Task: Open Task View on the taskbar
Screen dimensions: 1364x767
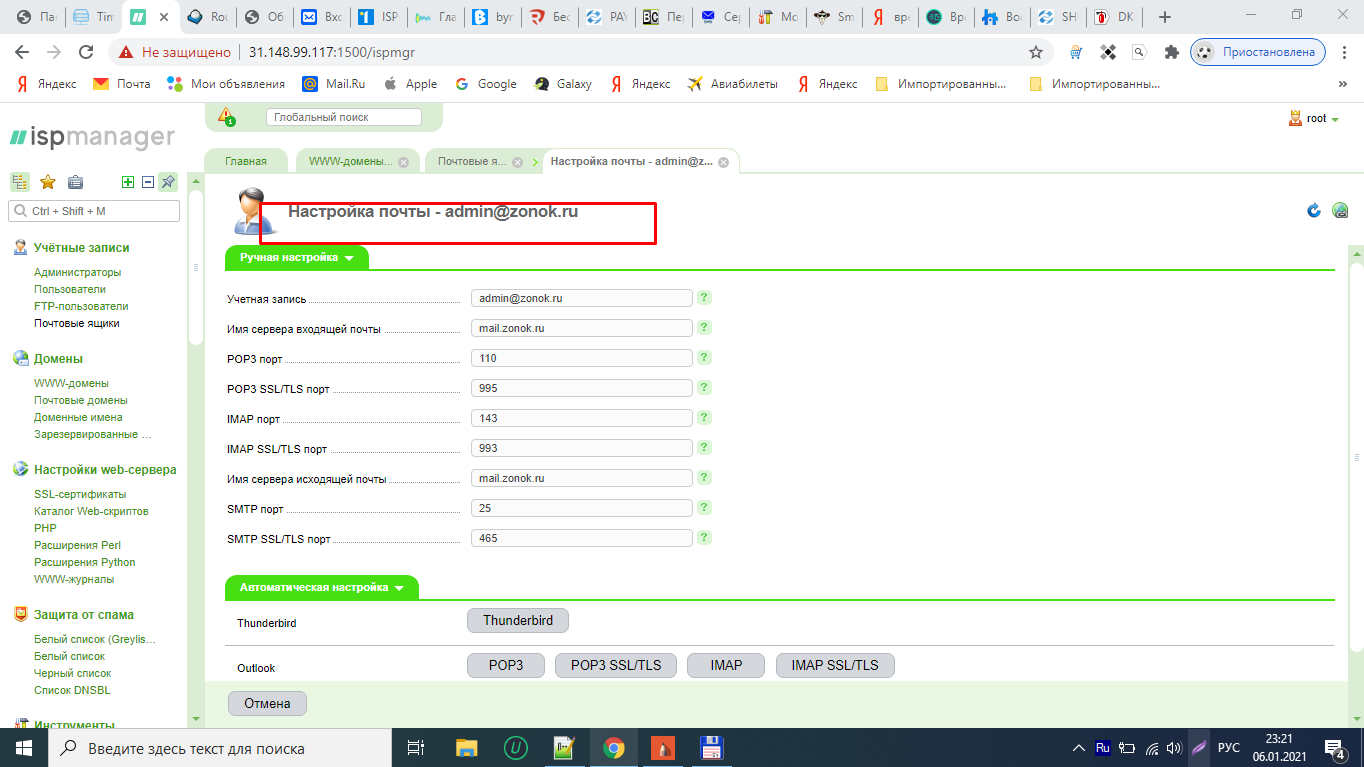Action: [x=417, y=748]
